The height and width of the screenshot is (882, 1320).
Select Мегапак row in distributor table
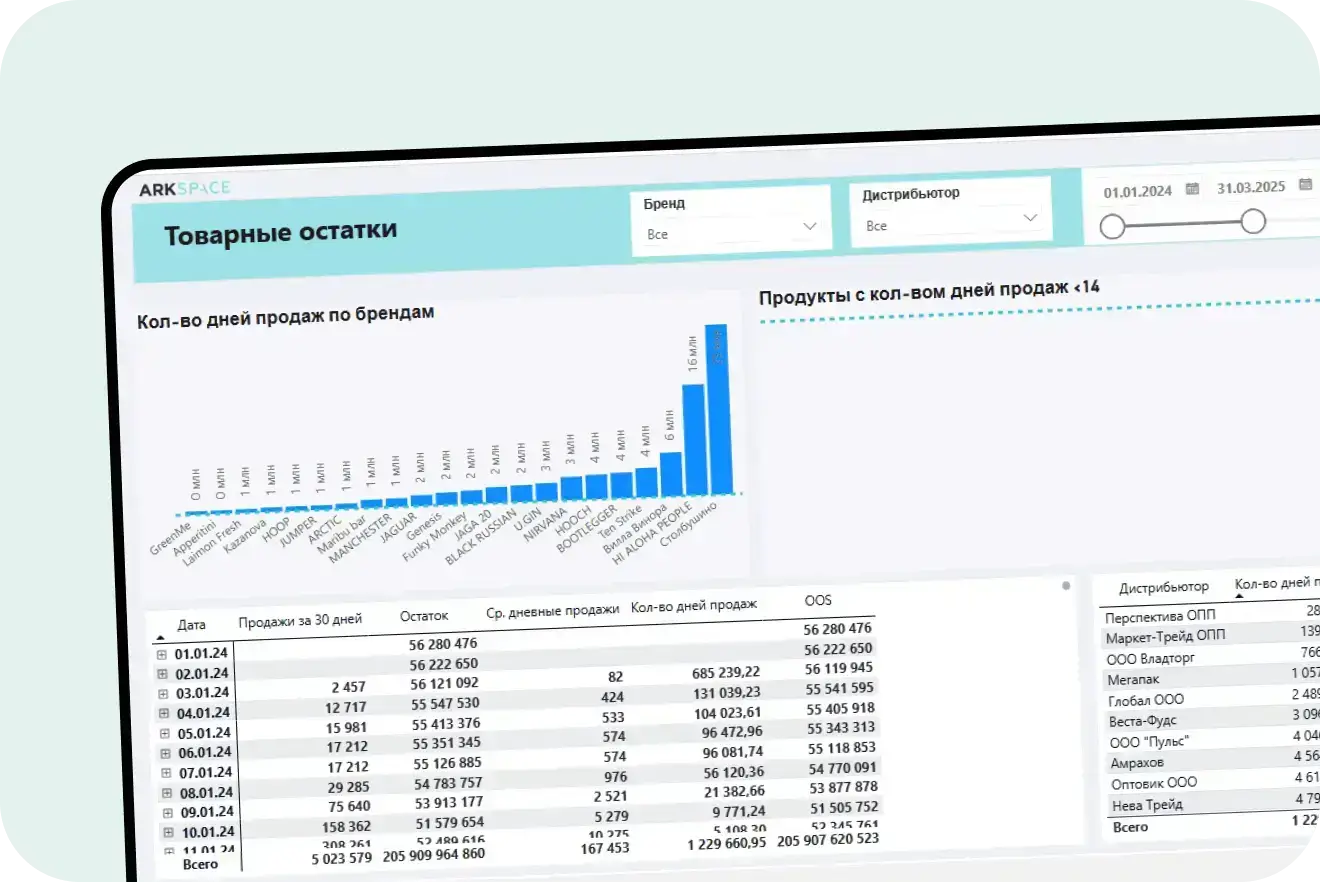pyautogui.click(x=1133, y=680)
